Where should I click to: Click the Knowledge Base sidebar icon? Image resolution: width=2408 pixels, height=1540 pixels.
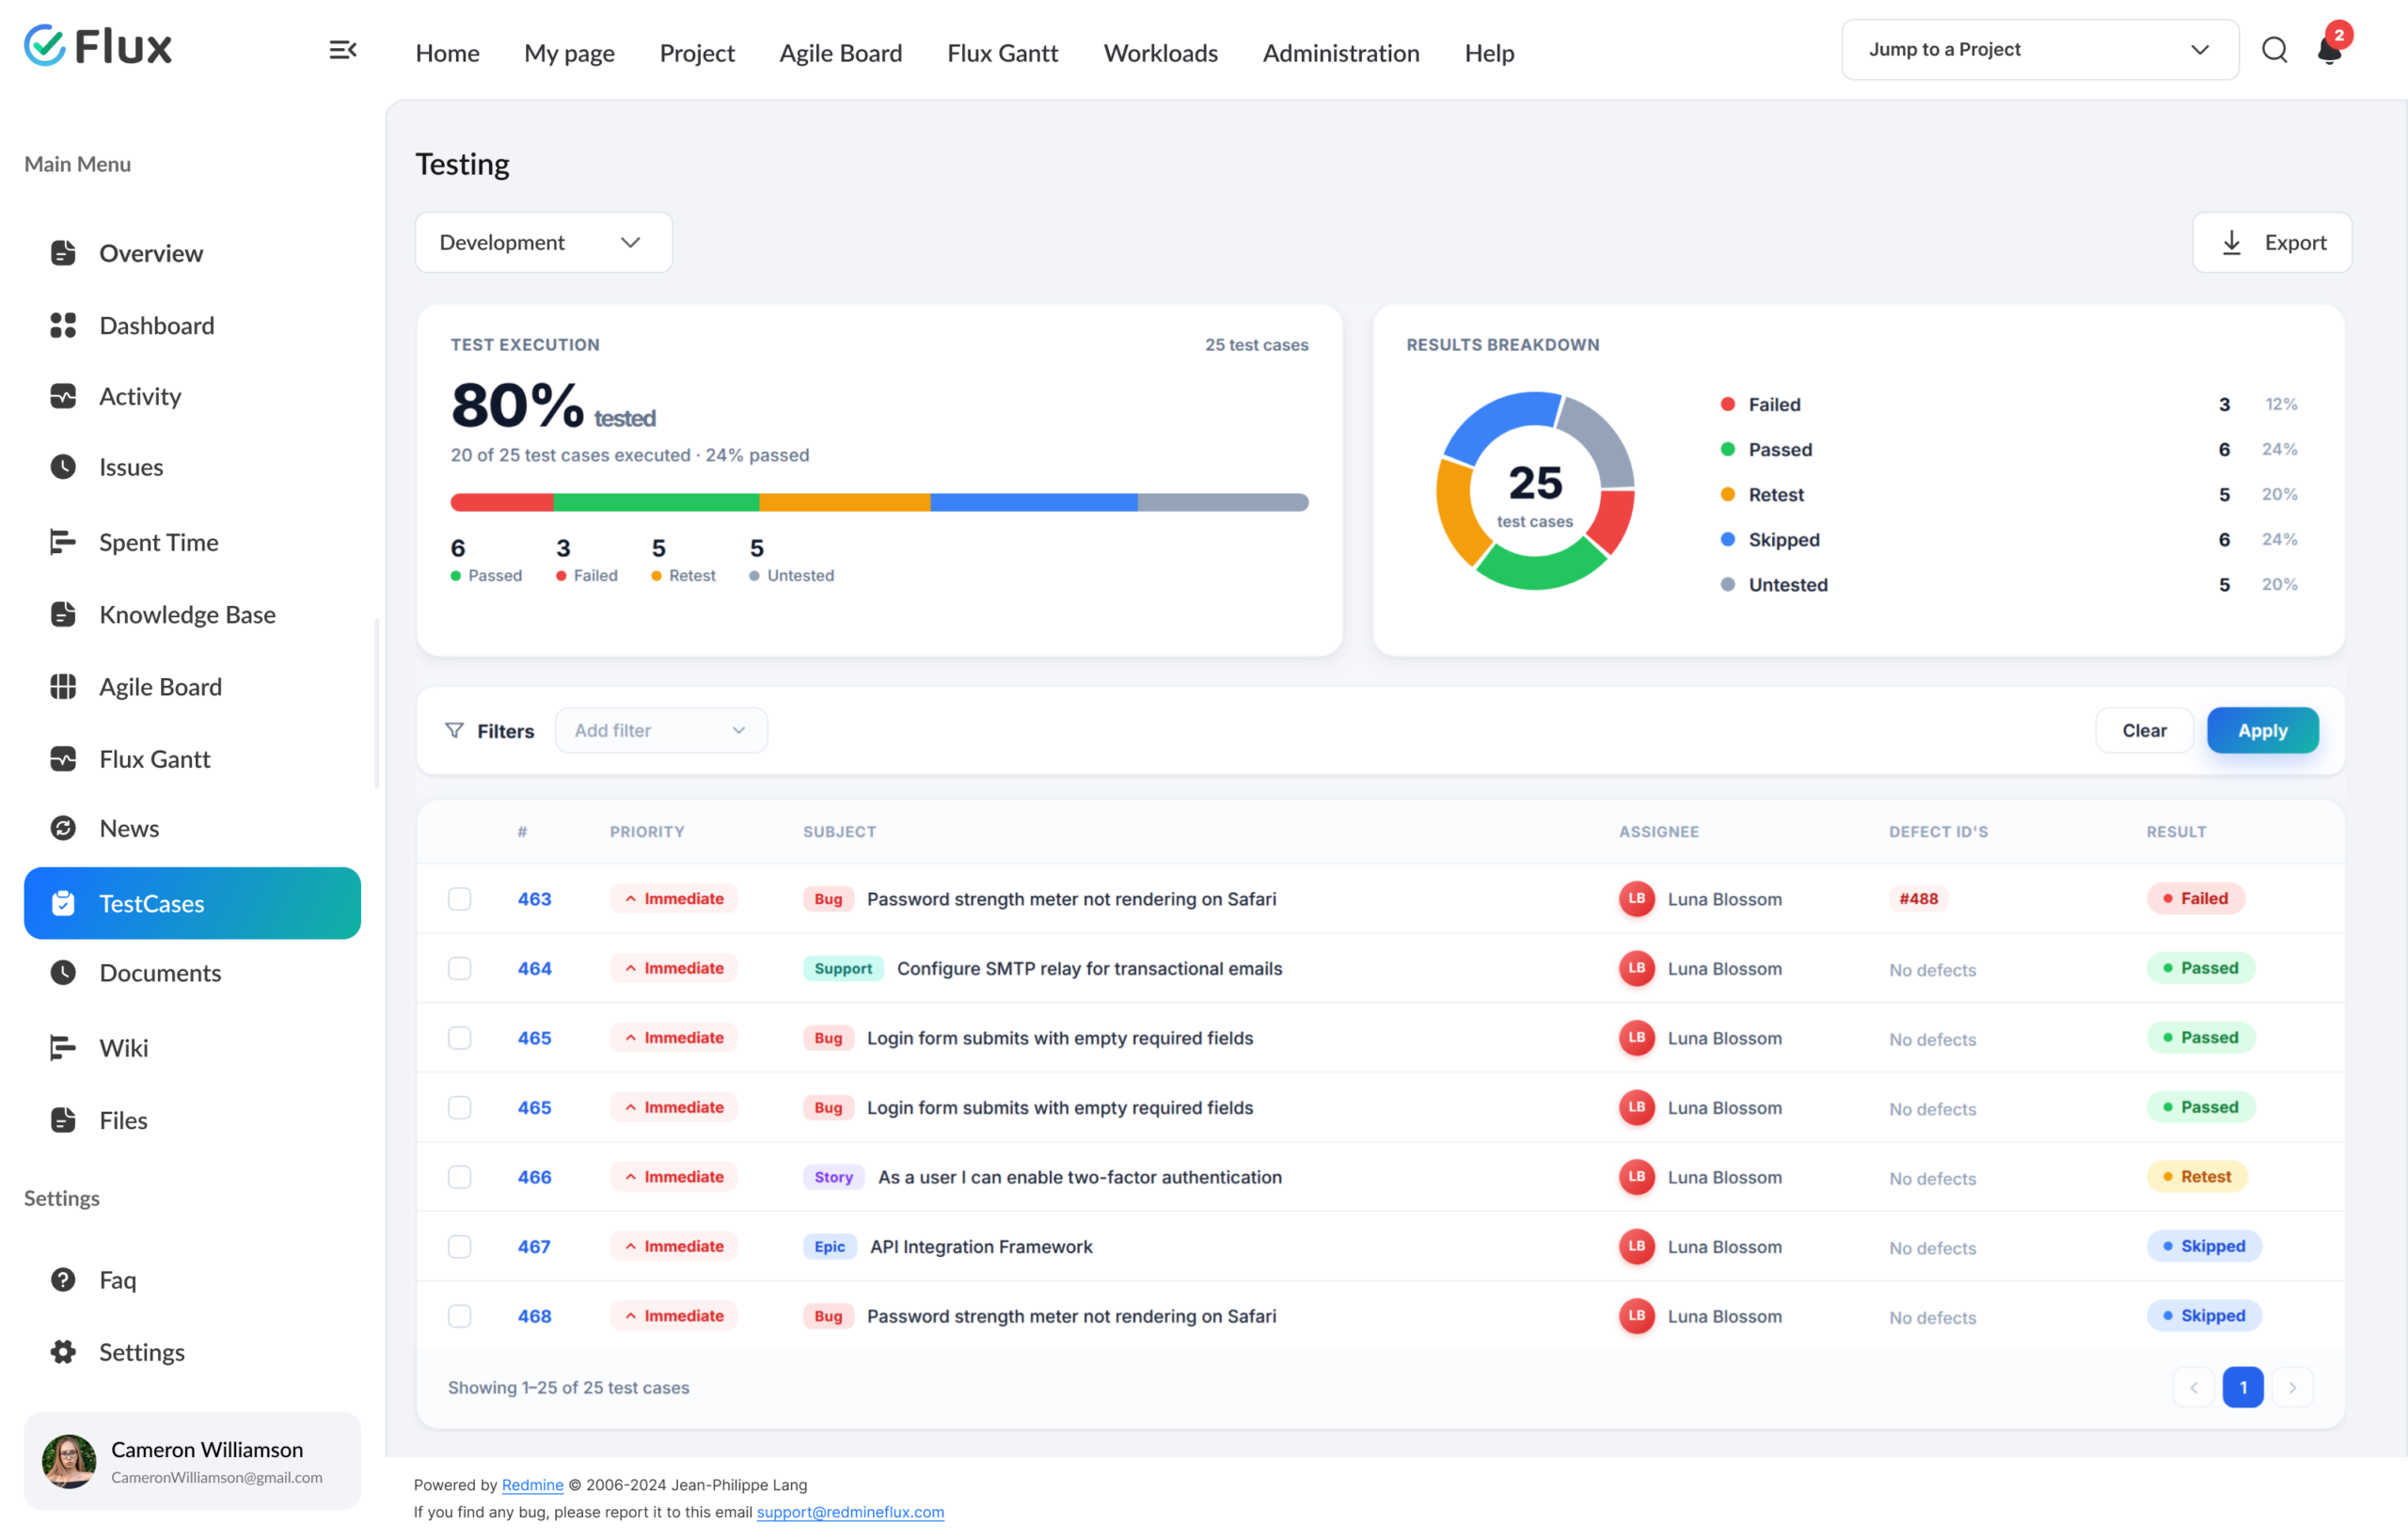pos(63,614)
